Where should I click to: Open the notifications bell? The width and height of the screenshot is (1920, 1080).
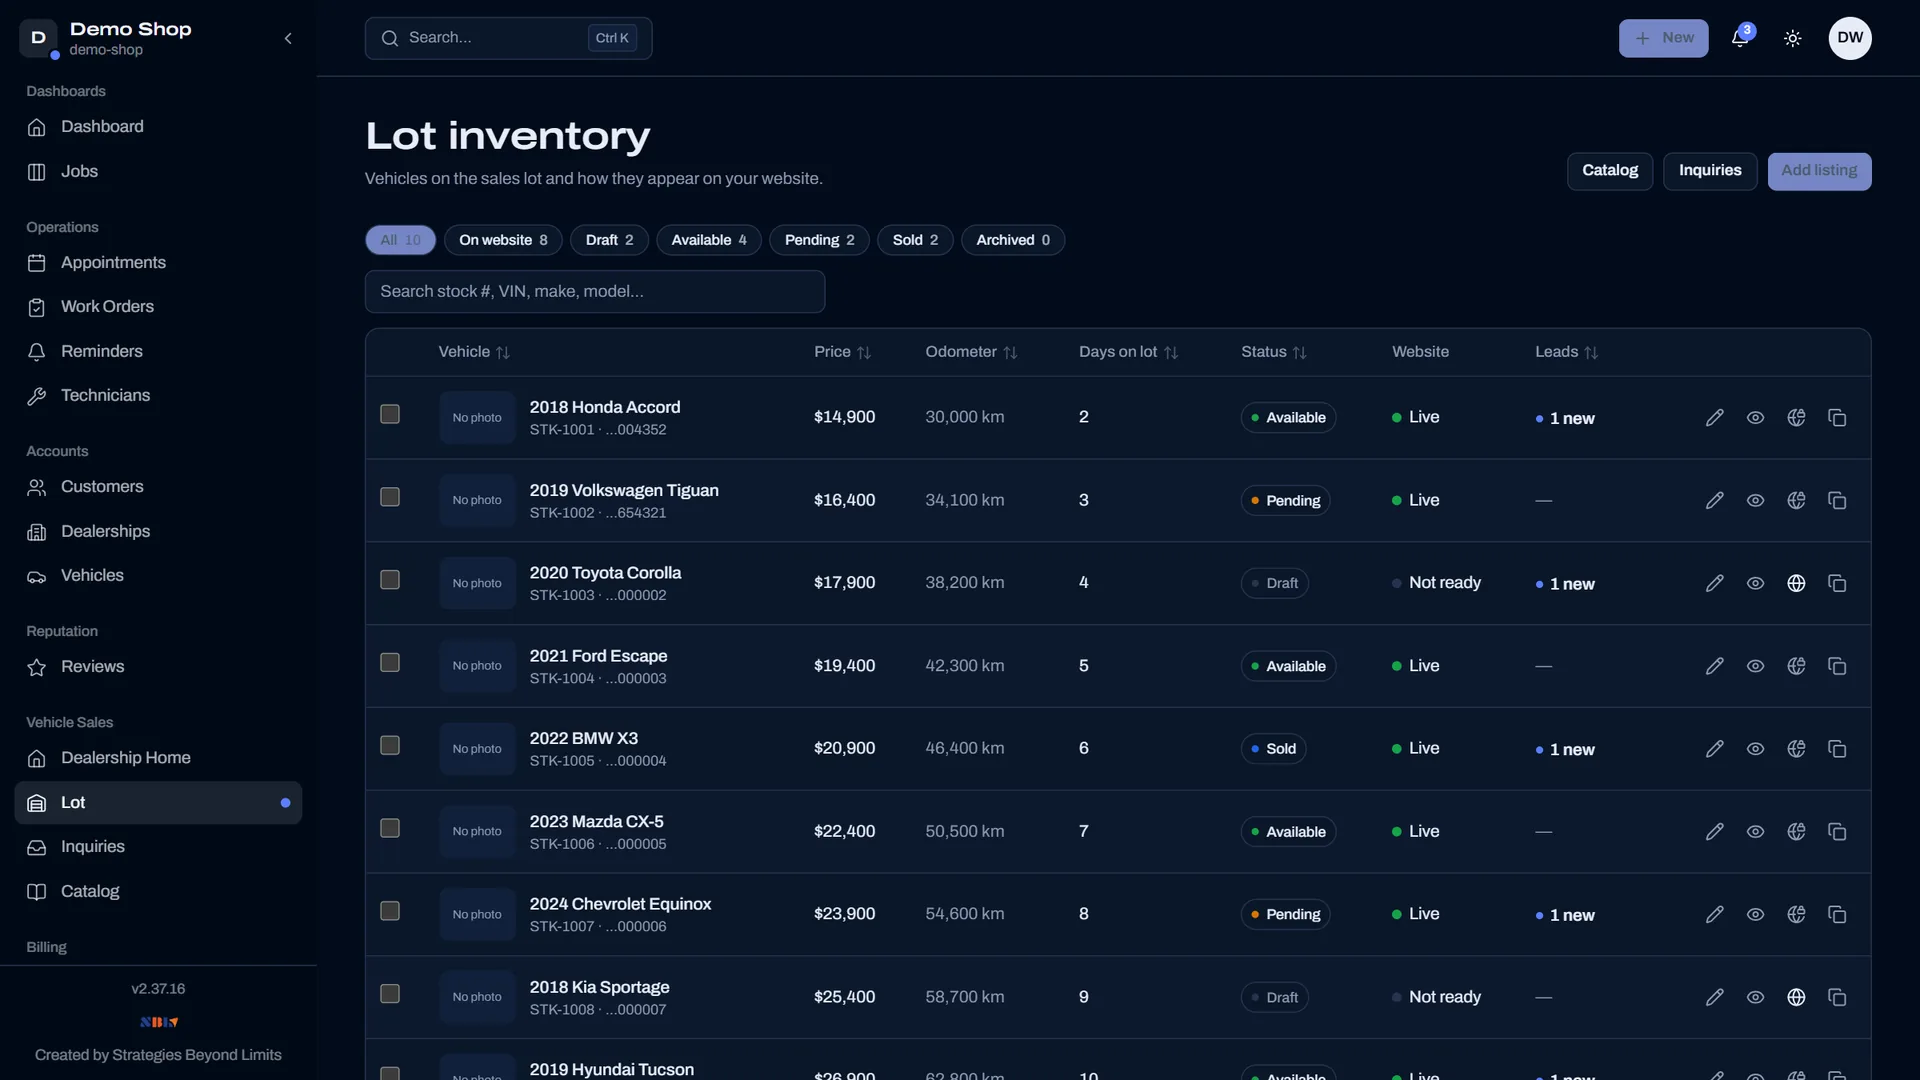(x=1740, y=38)
